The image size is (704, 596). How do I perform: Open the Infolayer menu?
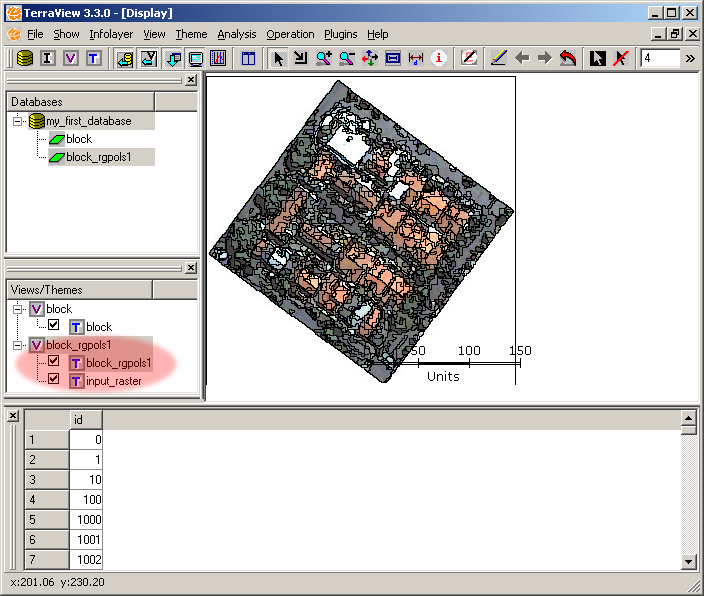(x=110, y=34)
